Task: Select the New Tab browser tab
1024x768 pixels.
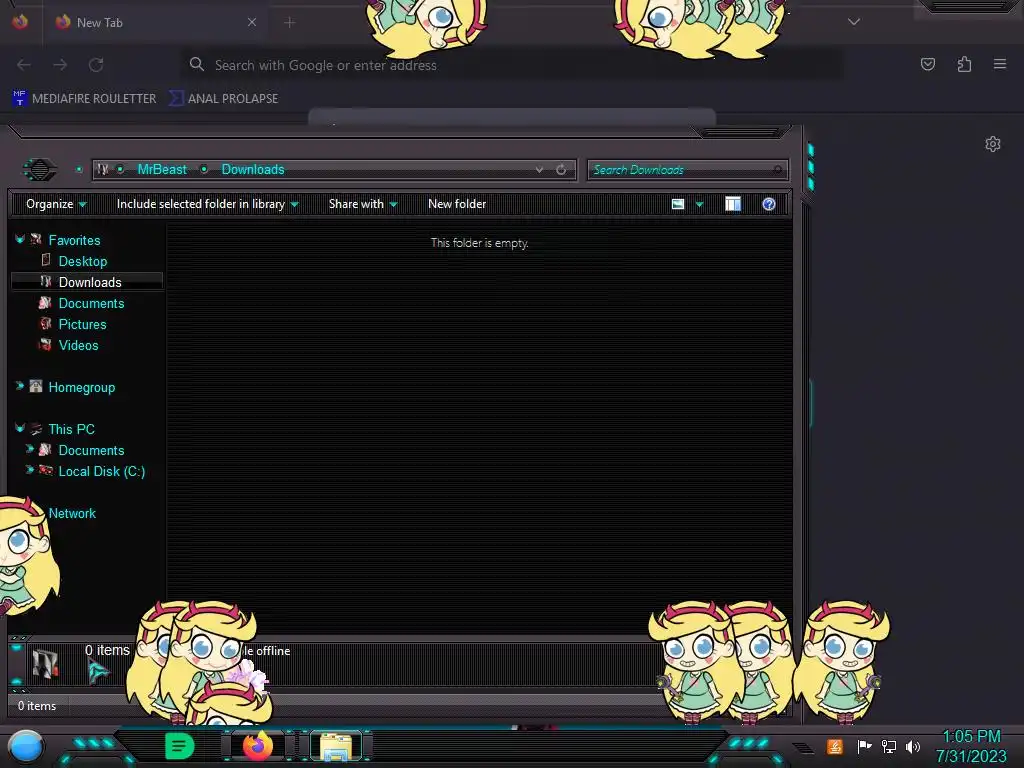Action: tap(154, 22)
